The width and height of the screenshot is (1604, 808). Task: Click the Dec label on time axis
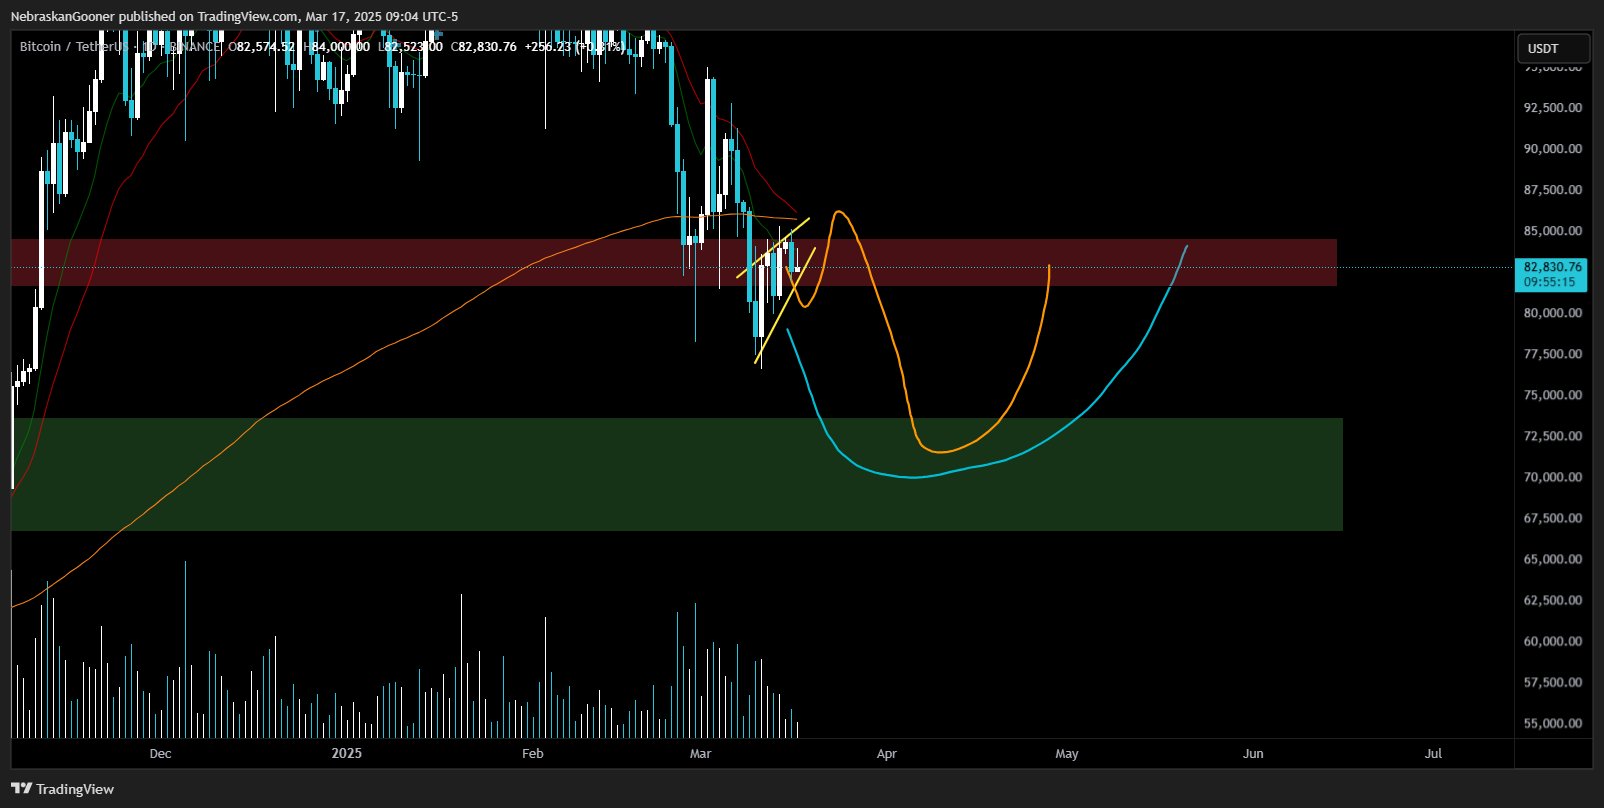160,753
